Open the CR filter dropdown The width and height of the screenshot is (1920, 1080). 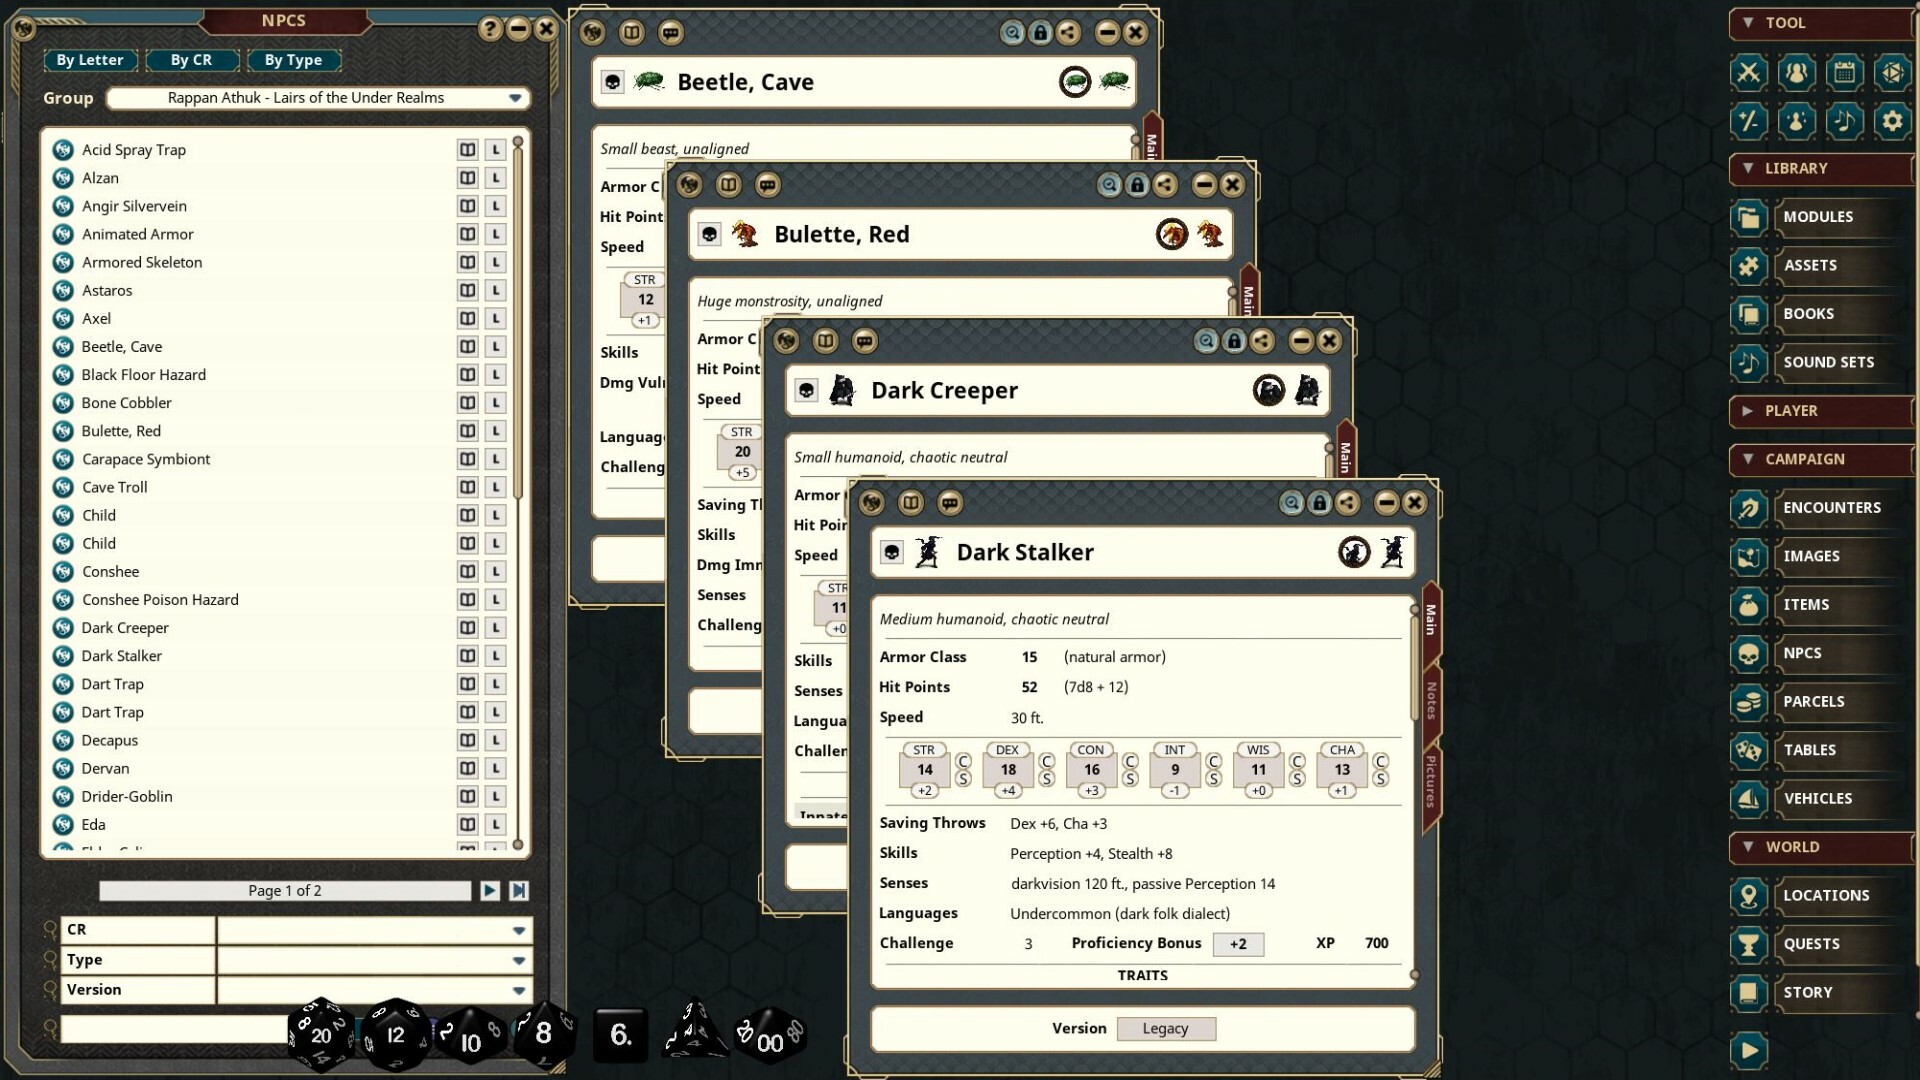point(519,930)
